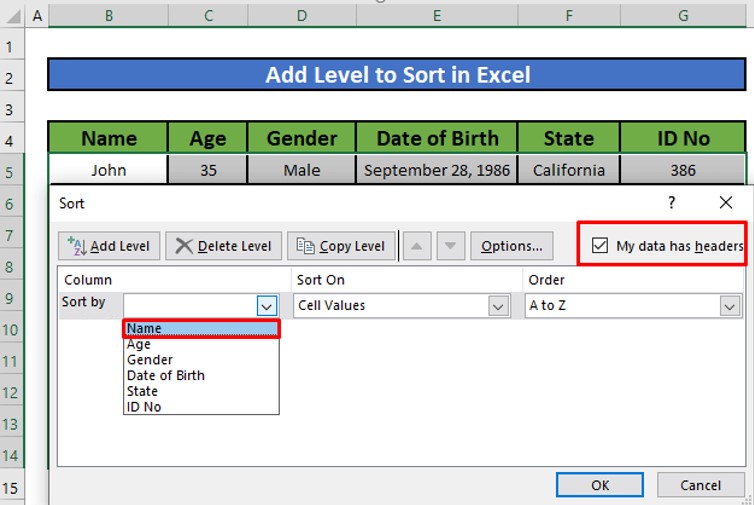This screenshot has width=754, height=505.
Task: Click the cell containing 35
Action: [x=208, y=170]
